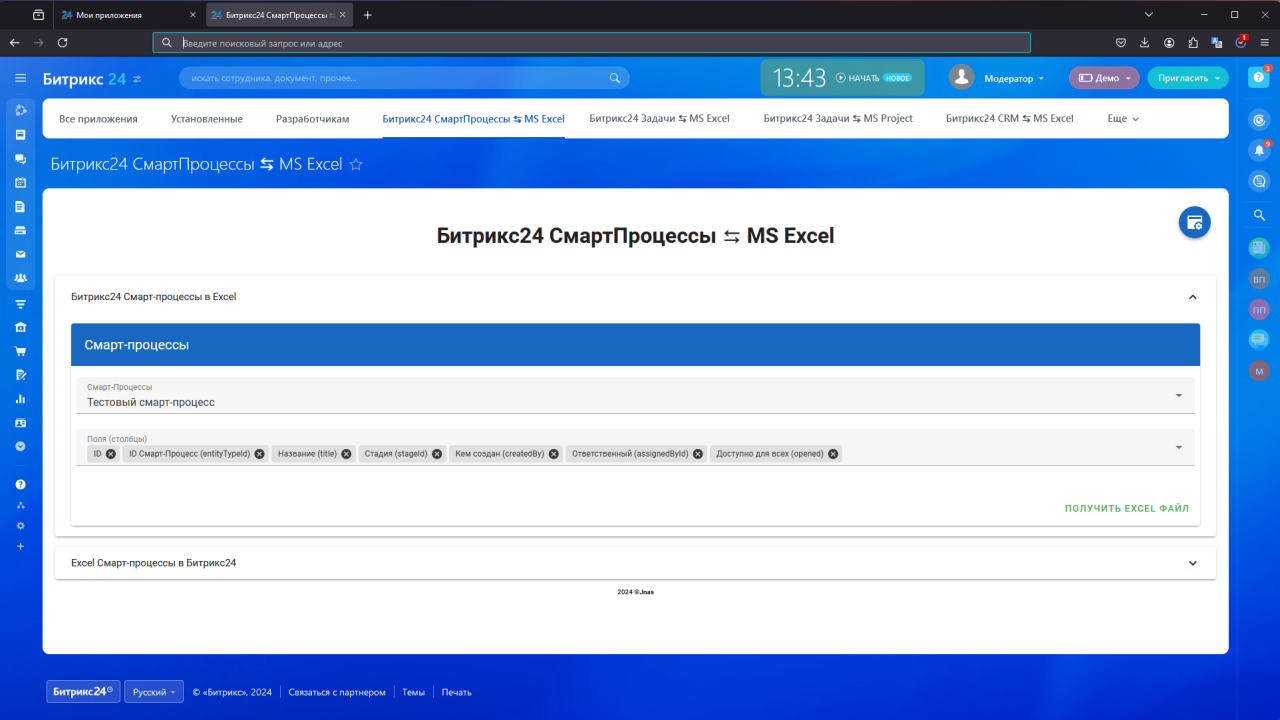Click the Печать footer link
The image size is (1280, 720).
[x=456, y=692]
